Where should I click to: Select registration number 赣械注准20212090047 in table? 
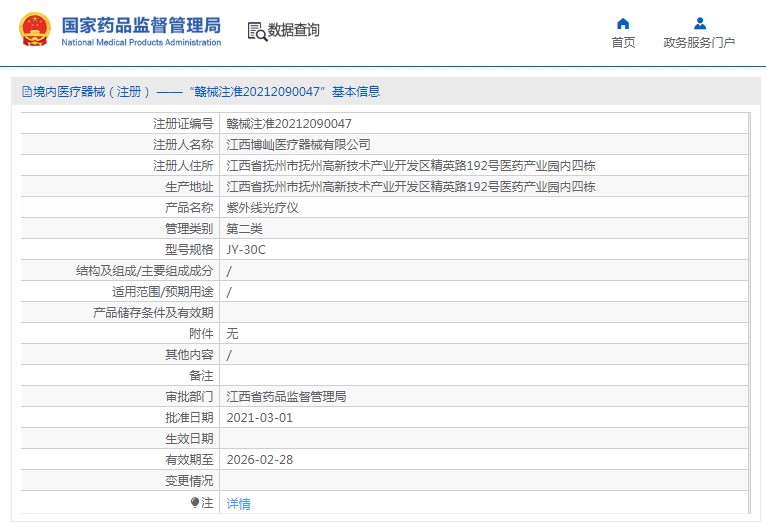pos(289,123)
